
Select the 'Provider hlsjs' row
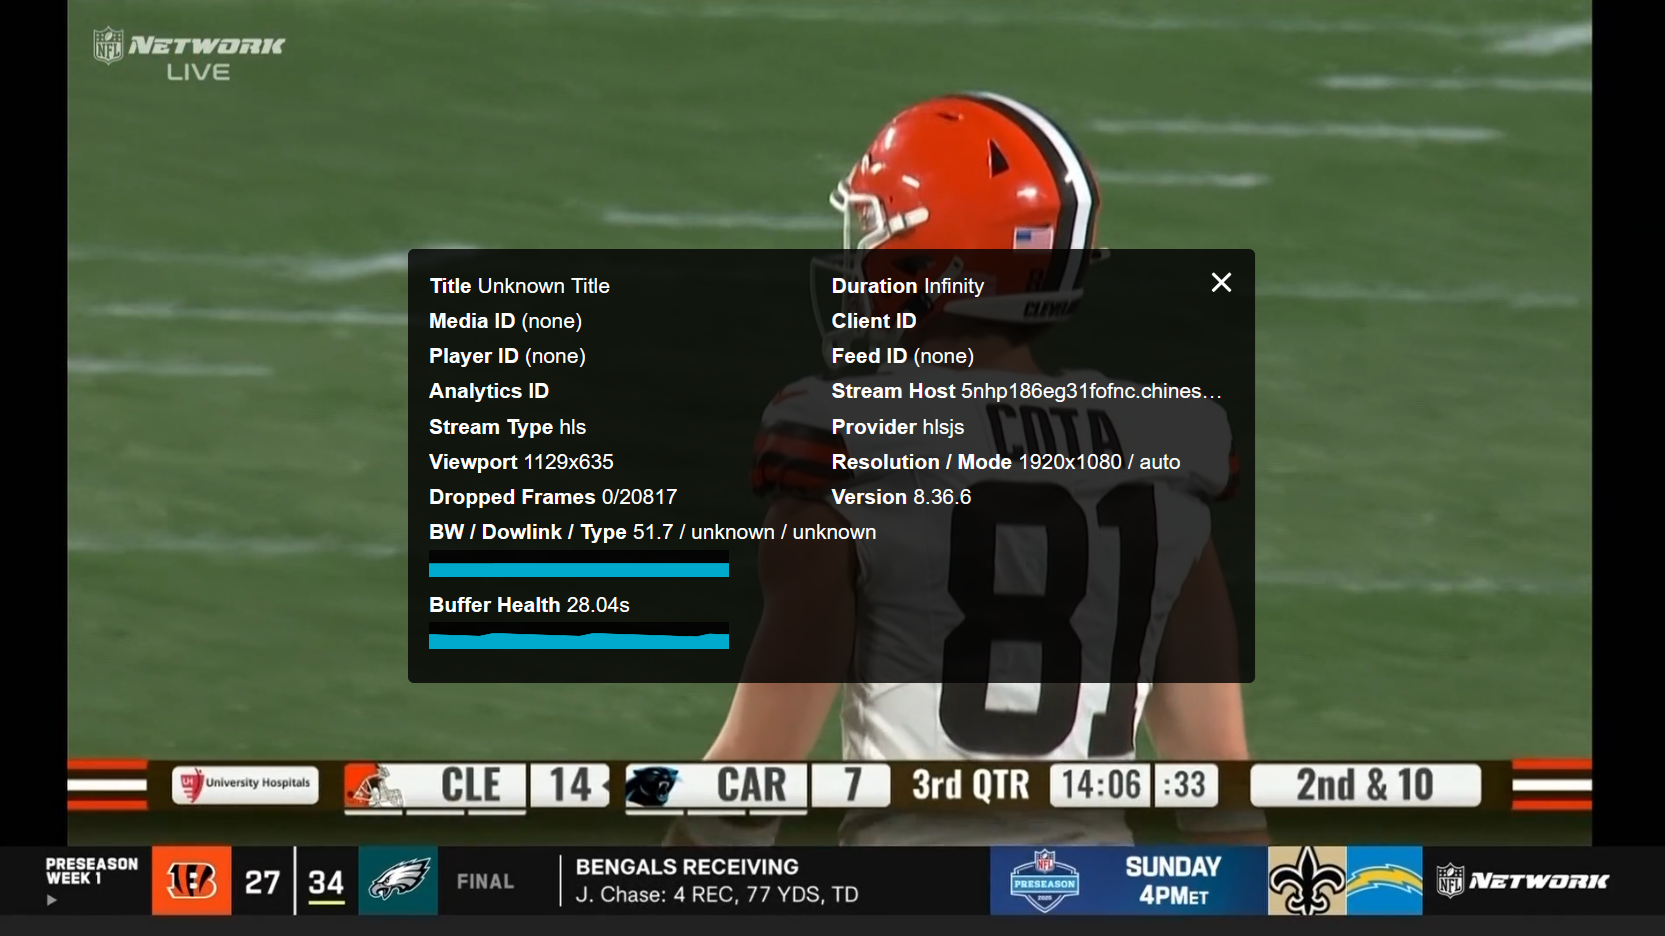pyautogui.click(x=897, y=427)
